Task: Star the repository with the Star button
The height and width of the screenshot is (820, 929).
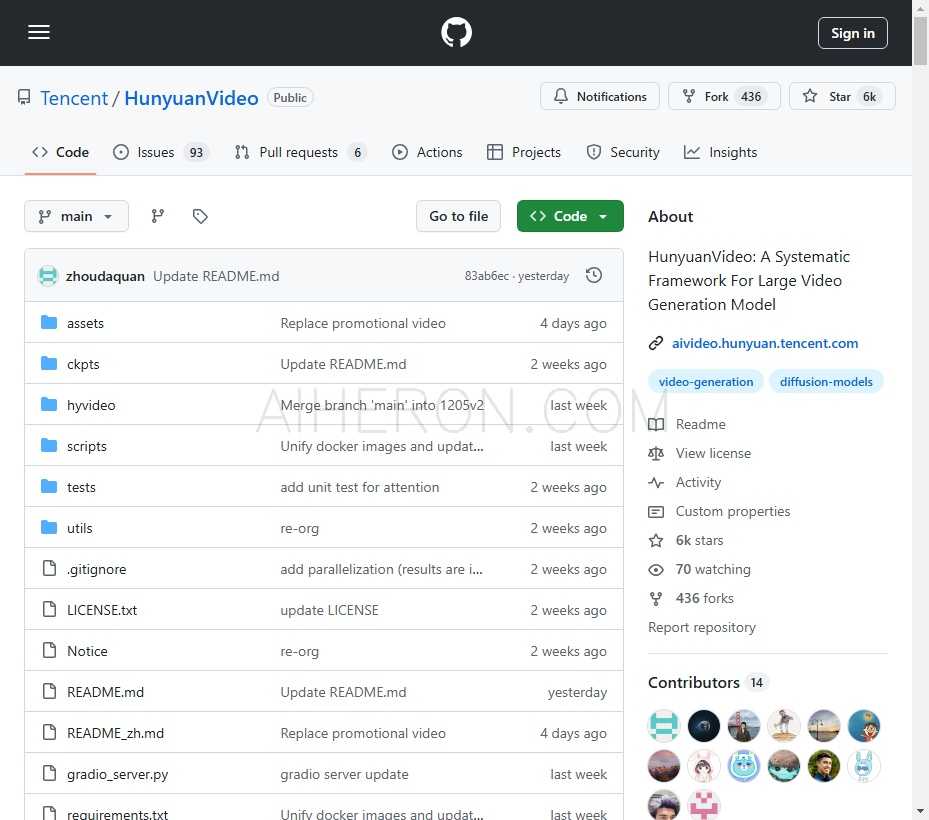Action: coord(842,97)
